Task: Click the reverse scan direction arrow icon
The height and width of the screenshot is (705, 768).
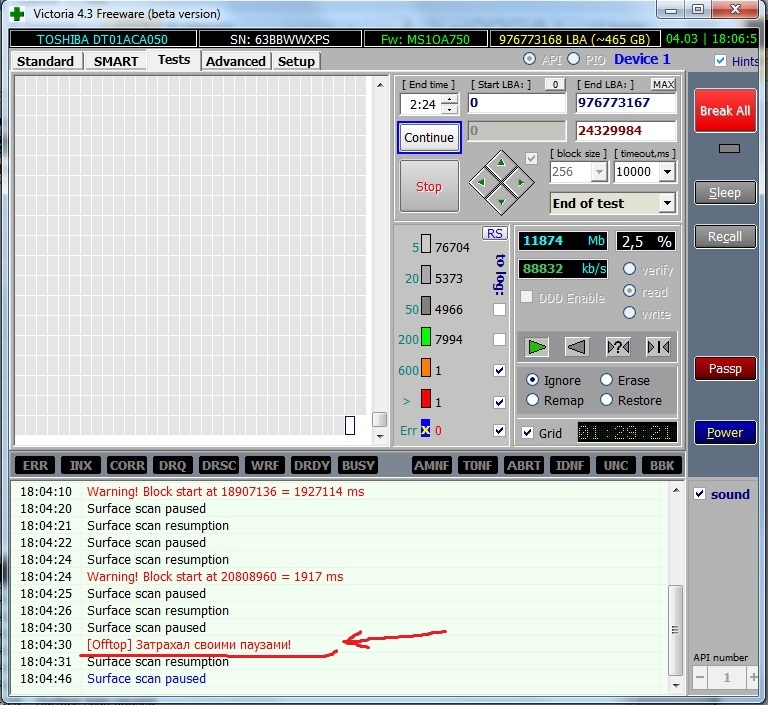Action: pos(577,347)
